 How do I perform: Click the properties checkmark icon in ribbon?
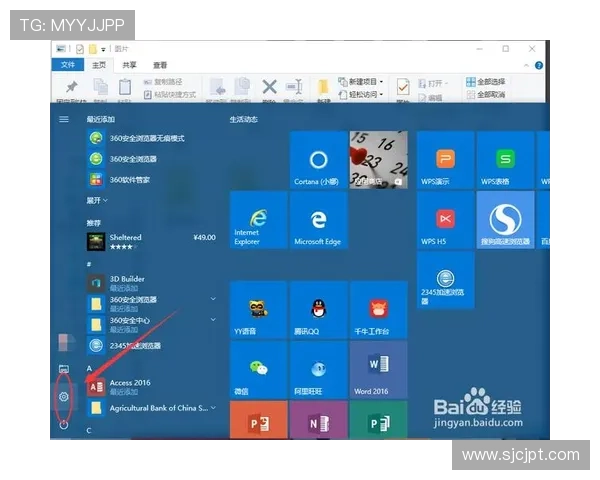pos(403,87)
